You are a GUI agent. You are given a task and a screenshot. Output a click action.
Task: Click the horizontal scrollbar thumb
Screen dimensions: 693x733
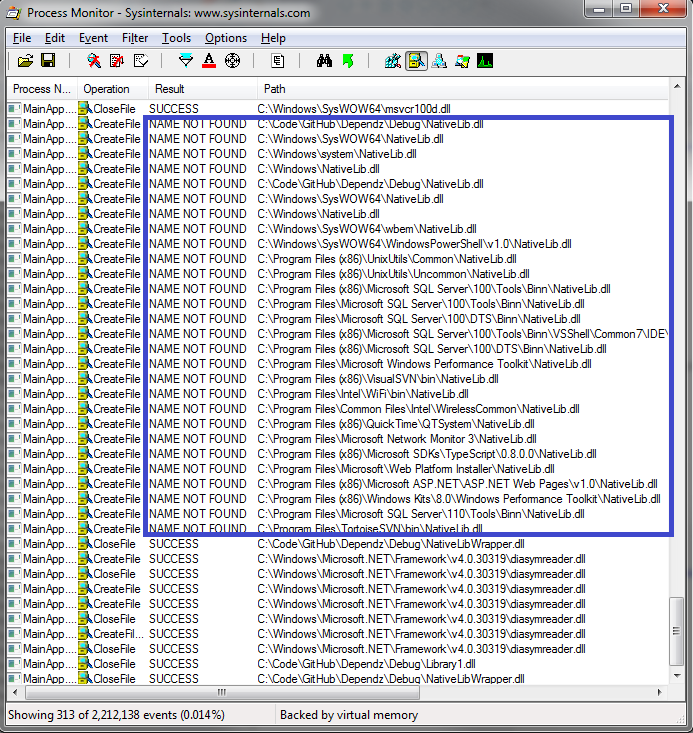tap(222, 692)
